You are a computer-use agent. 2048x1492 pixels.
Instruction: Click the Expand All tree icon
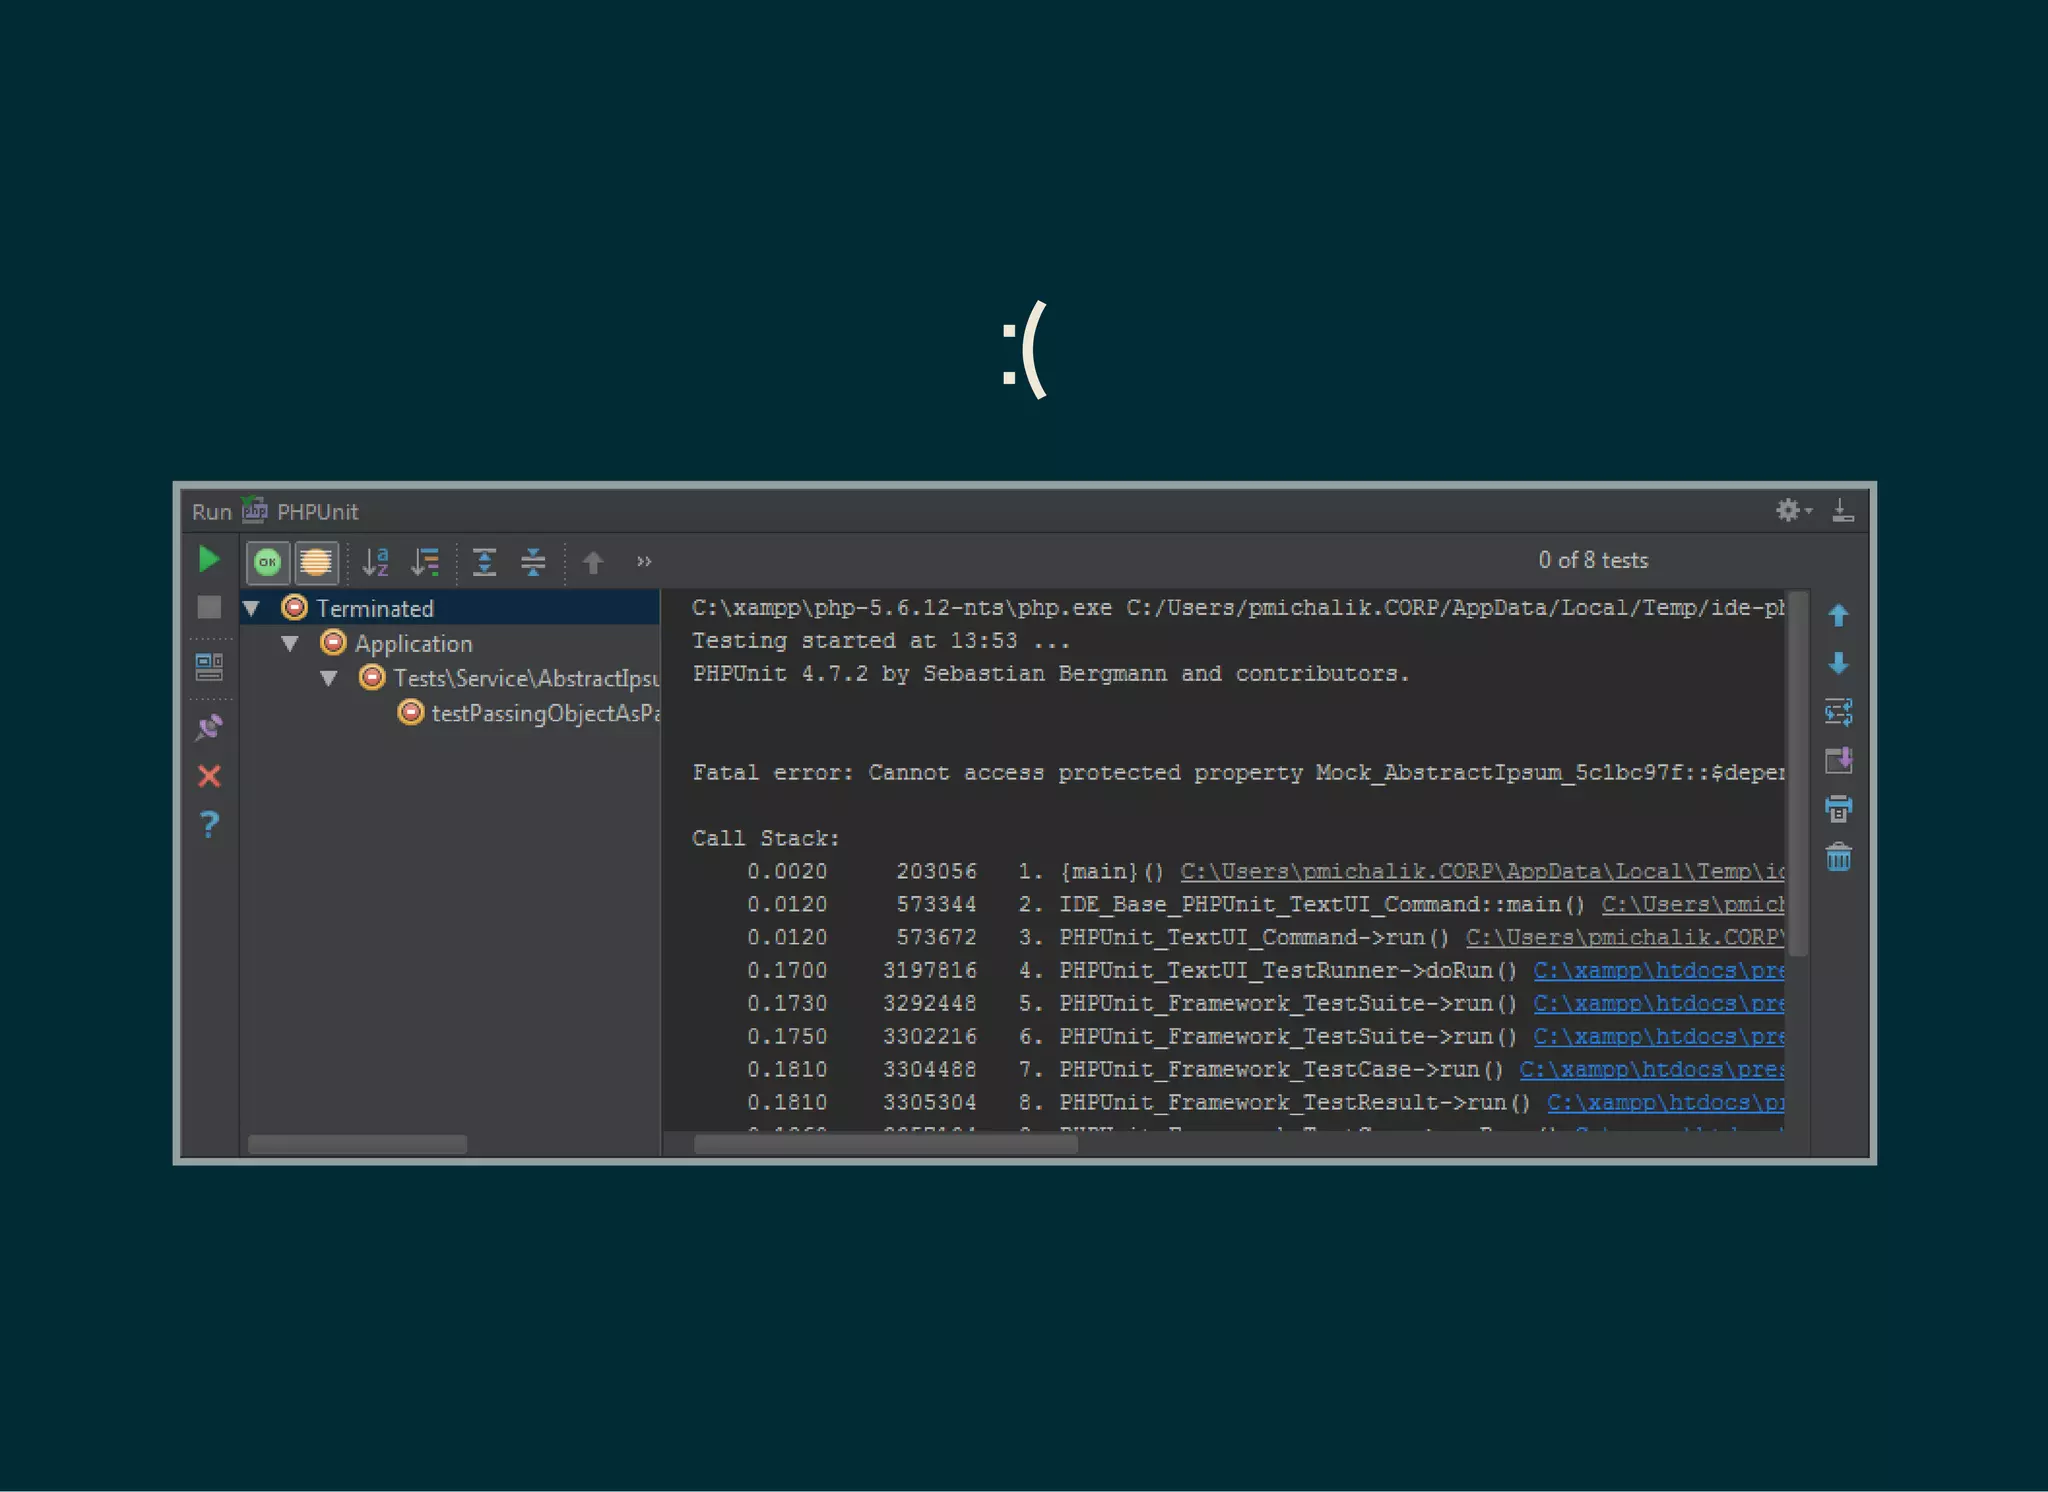pyautogui.click(x=485, y=562)
